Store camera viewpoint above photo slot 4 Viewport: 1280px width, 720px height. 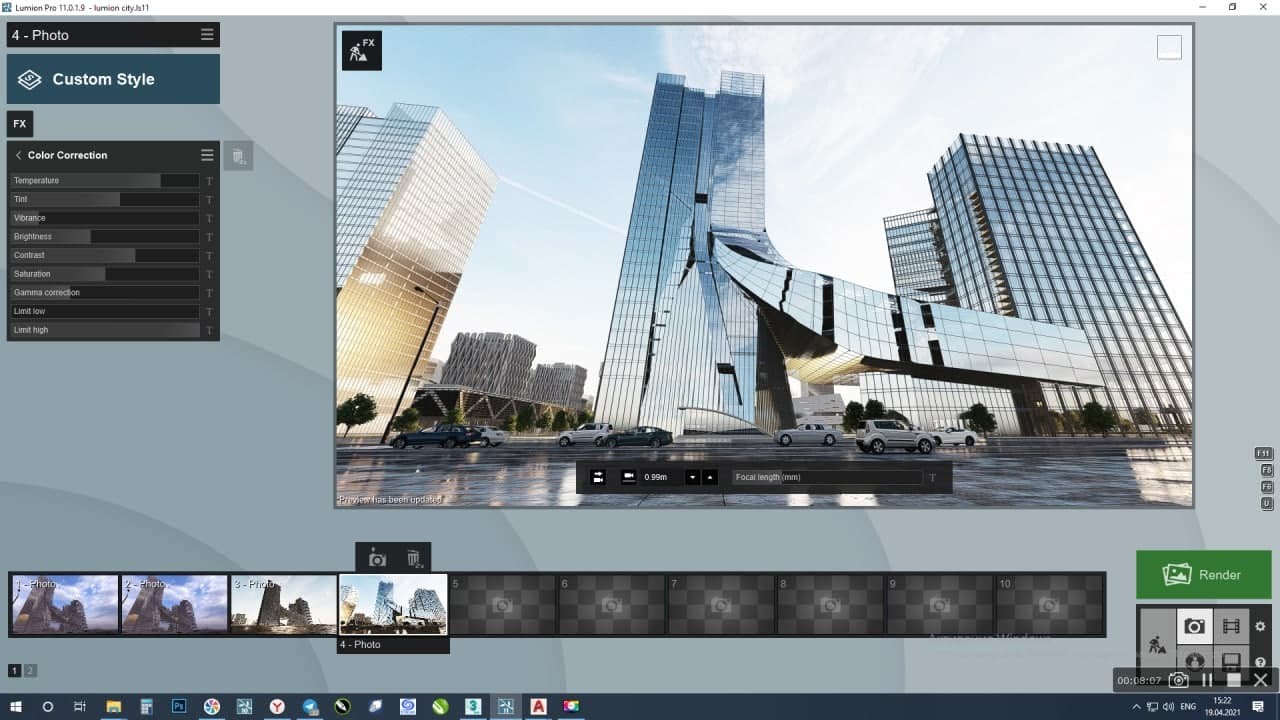(x=377, y=559)
